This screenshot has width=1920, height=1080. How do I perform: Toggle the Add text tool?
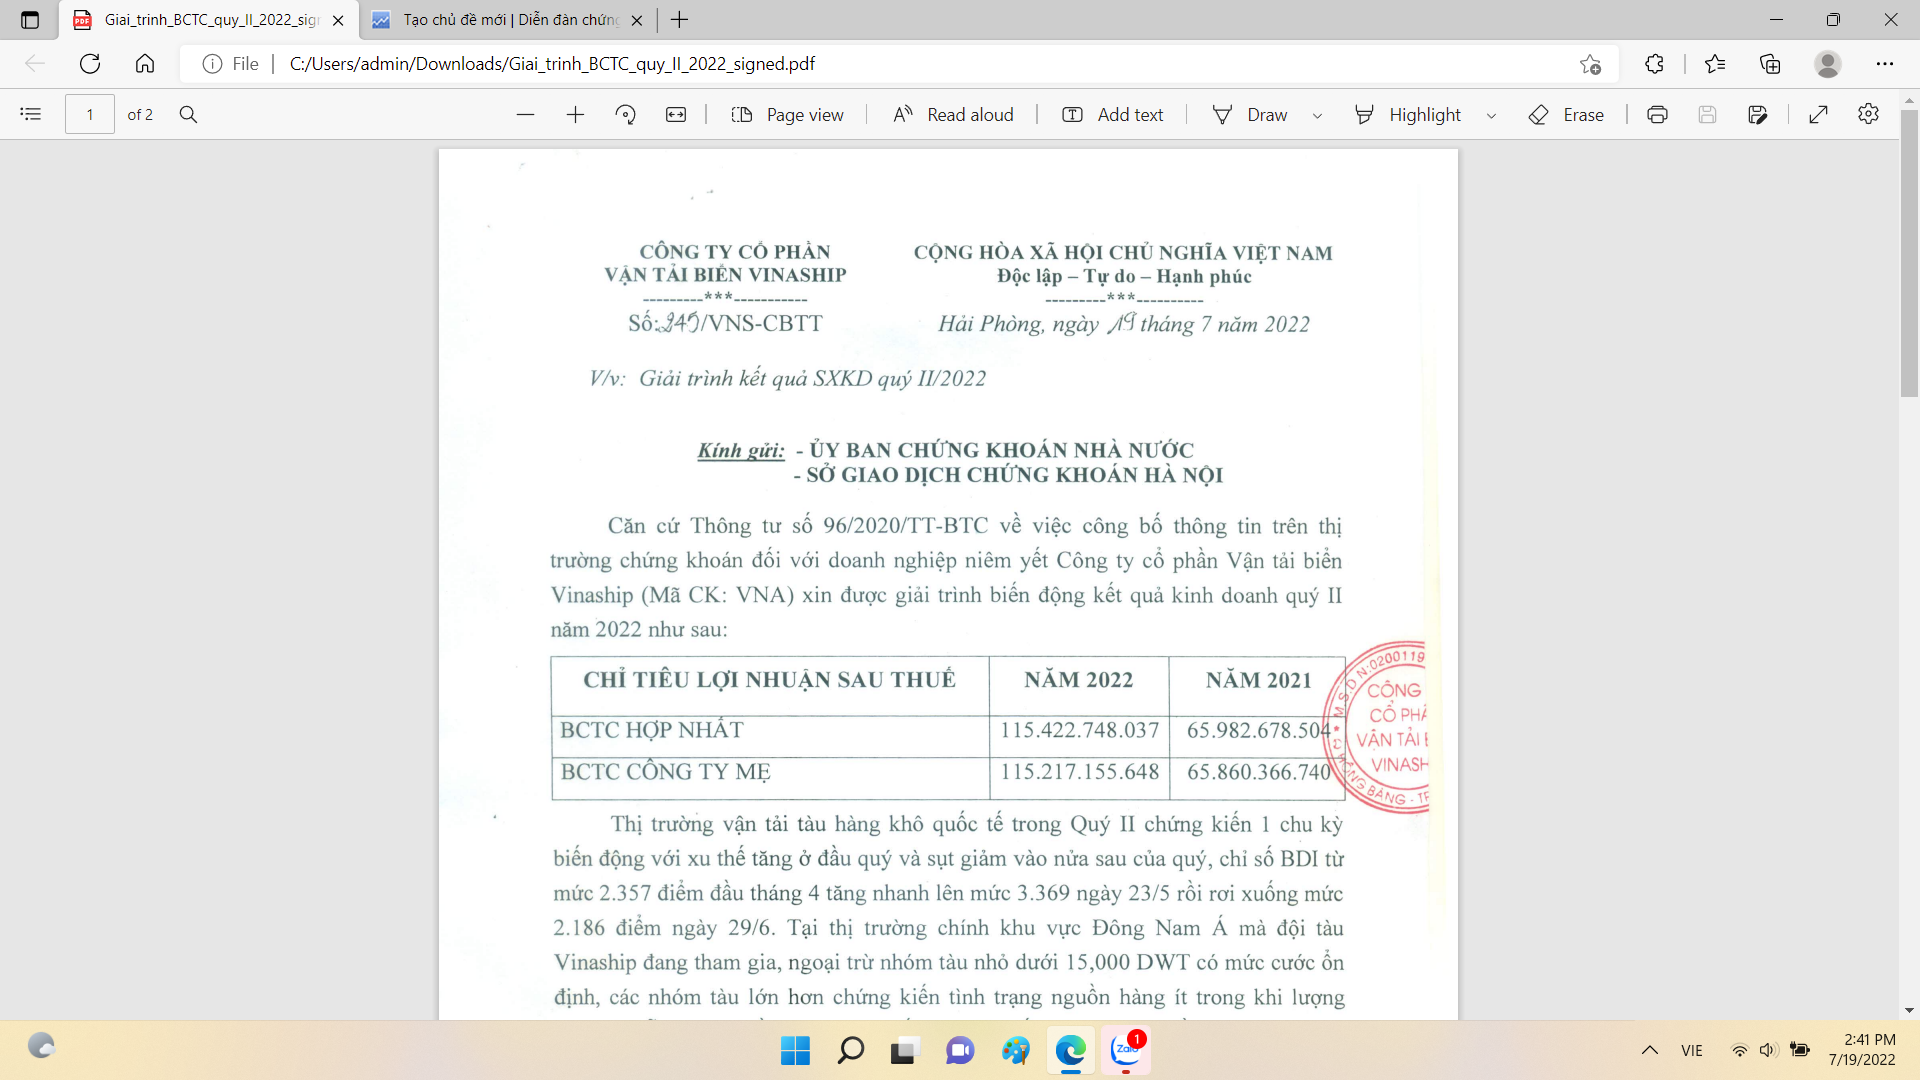pyautogui.click(x=1112, y=115)
